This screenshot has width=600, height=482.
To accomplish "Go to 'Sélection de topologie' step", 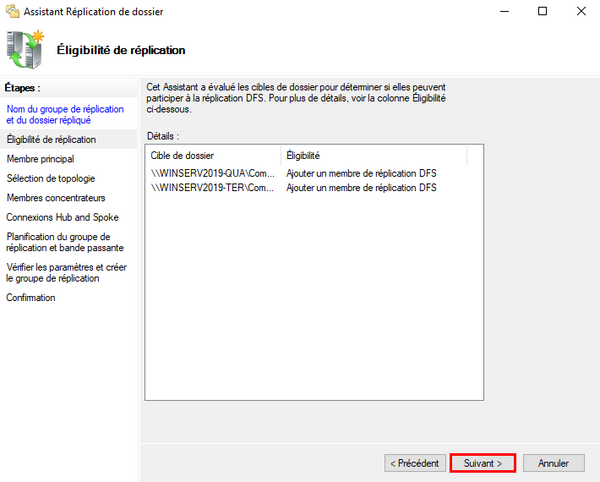I will point(51,178).
